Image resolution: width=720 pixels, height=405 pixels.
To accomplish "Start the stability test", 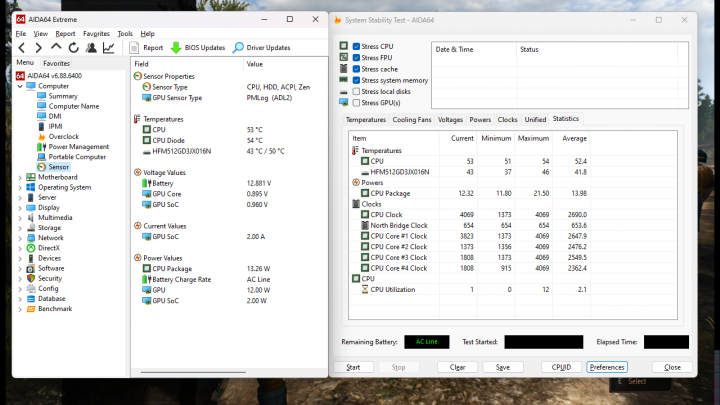I will pyautogui.click(x=353, y=367).
